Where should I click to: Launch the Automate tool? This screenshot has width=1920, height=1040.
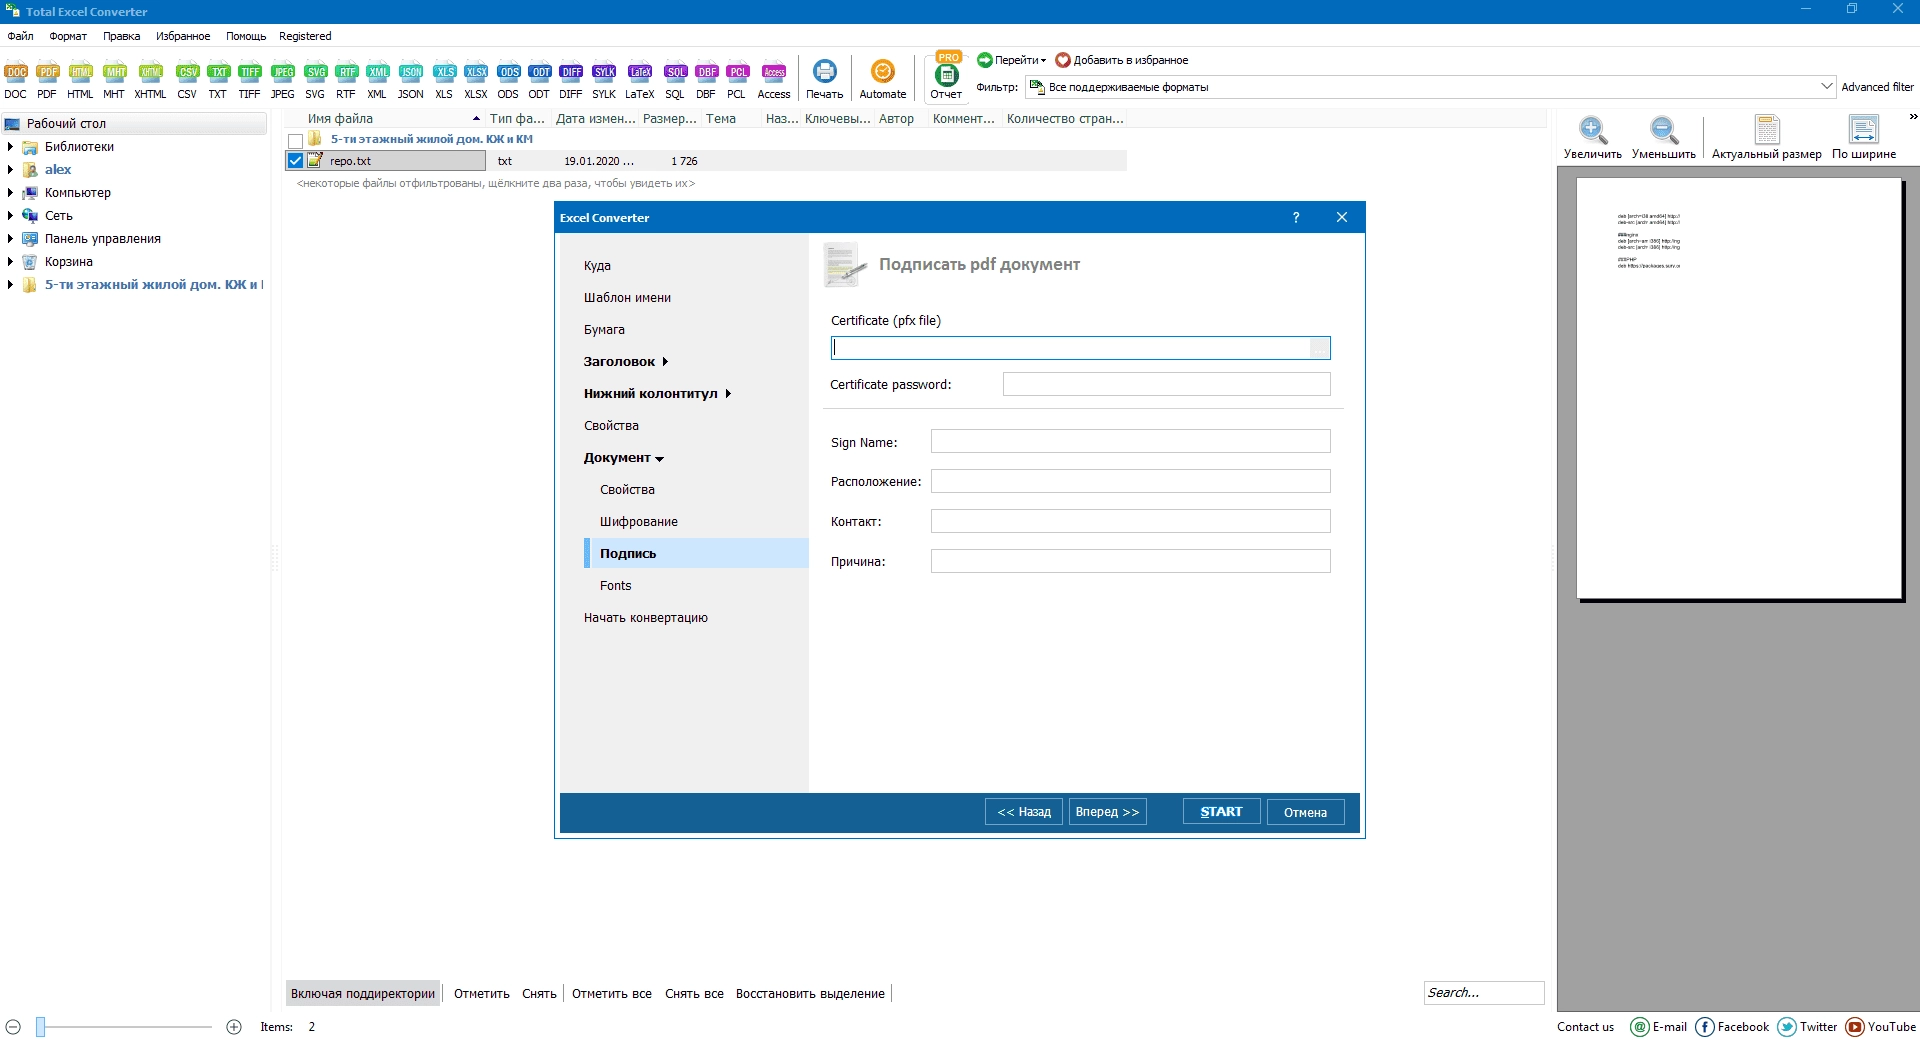883,80
